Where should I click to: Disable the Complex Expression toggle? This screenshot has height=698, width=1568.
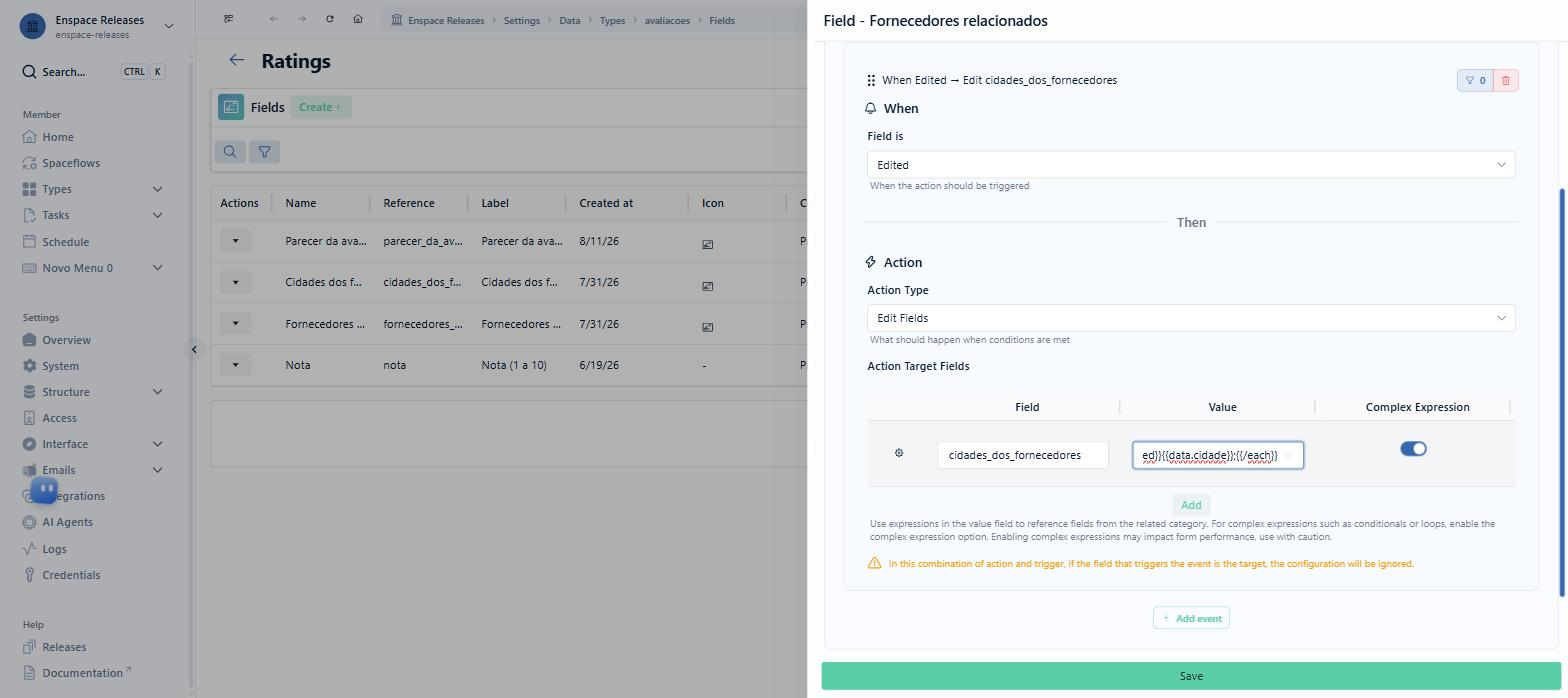(x=1413, y=449)
